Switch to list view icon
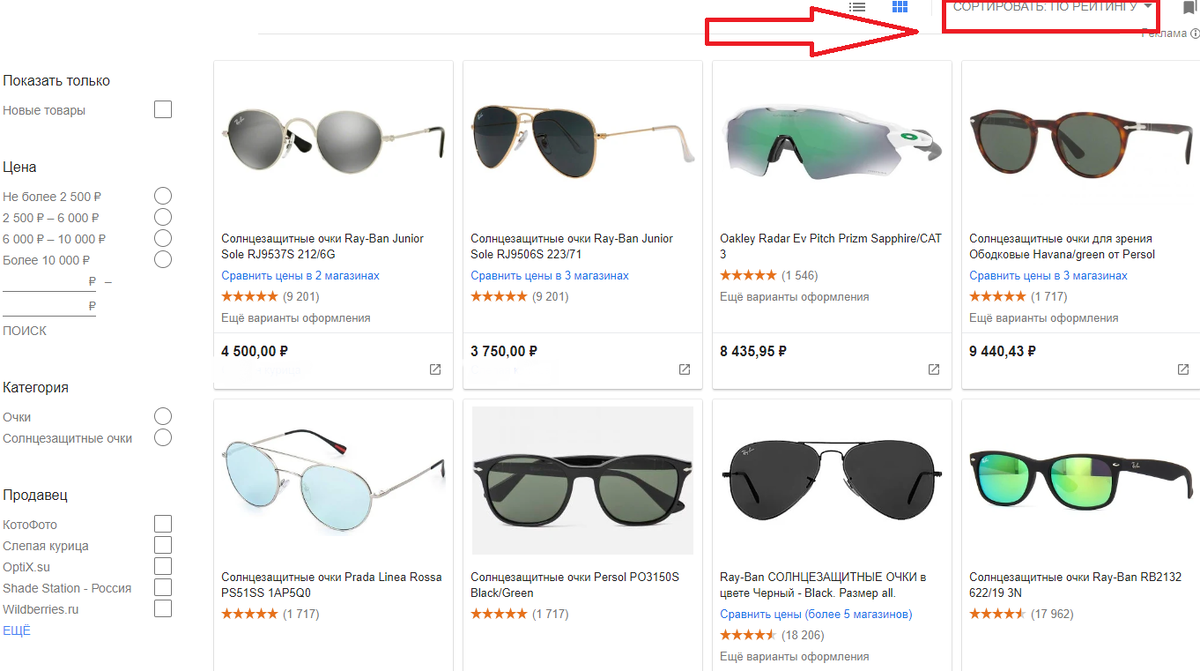Image resolution: width=1200 pixels, height=671 pixels. (x=857, y=7)
